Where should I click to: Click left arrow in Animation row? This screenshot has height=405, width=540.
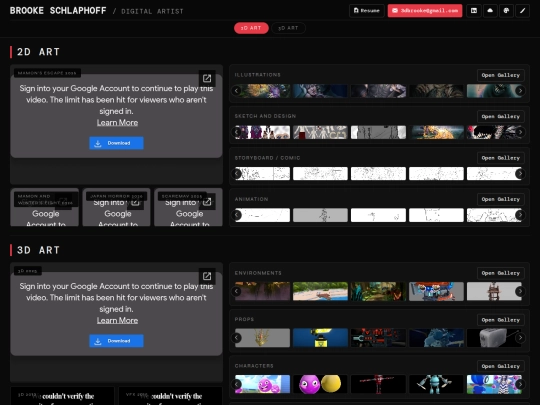click(x=236, y=215)
